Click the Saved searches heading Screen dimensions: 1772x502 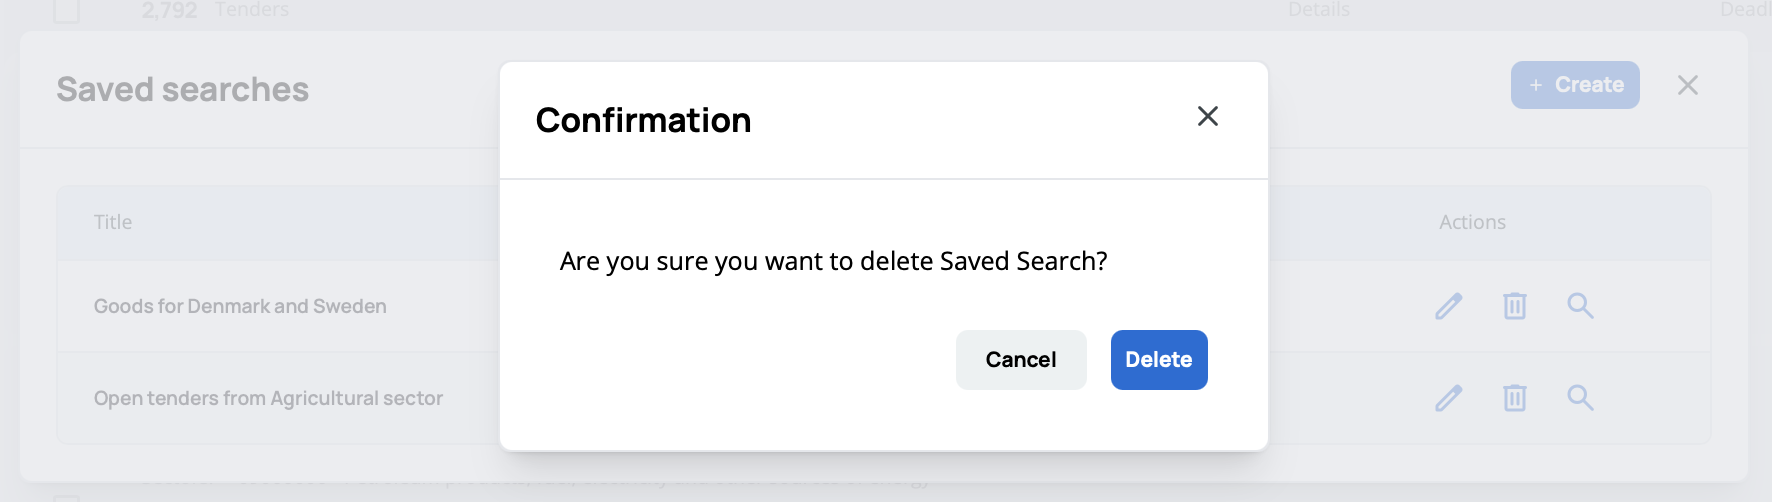183,90
